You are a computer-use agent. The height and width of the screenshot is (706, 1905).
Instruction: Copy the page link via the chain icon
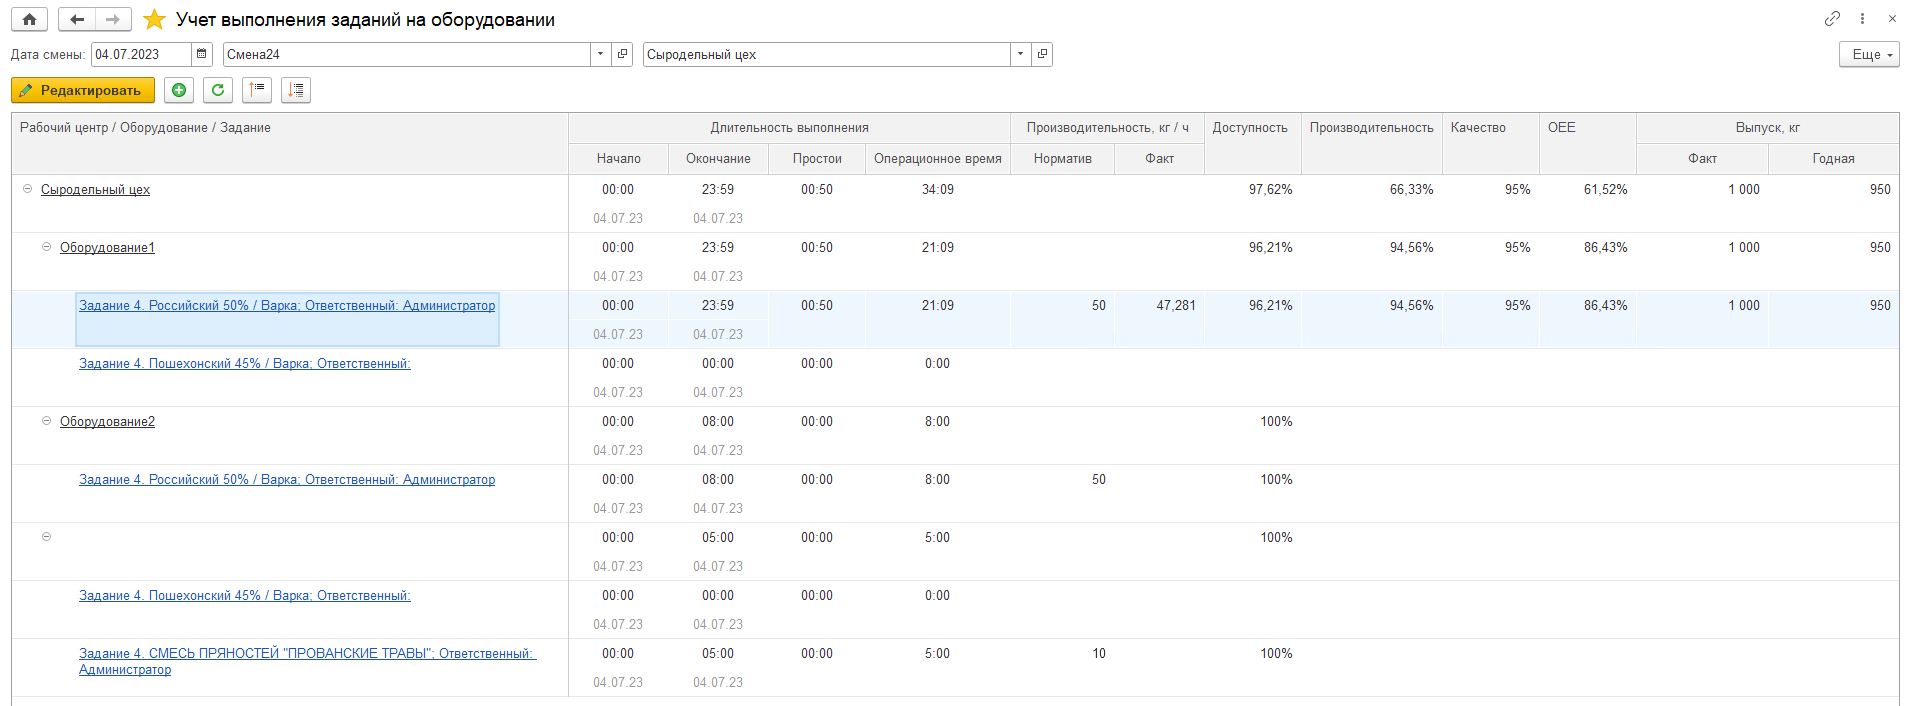(1832, 19)
